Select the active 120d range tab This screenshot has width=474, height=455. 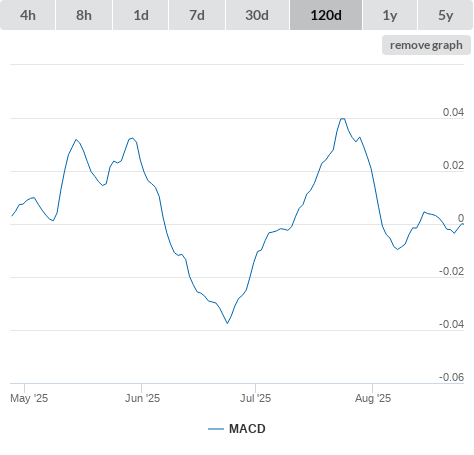[326, 15]
